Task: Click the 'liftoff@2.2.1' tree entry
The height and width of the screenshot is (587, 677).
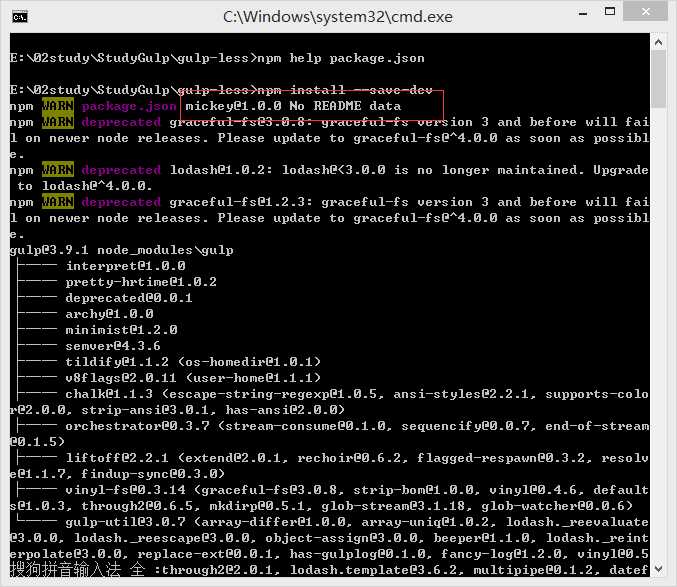Action: [117, 458]
